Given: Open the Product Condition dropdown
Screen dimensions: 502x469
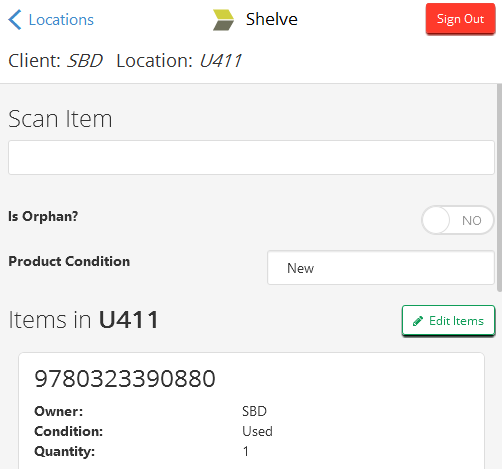Looking at the screenshot, I should (381, 268).
